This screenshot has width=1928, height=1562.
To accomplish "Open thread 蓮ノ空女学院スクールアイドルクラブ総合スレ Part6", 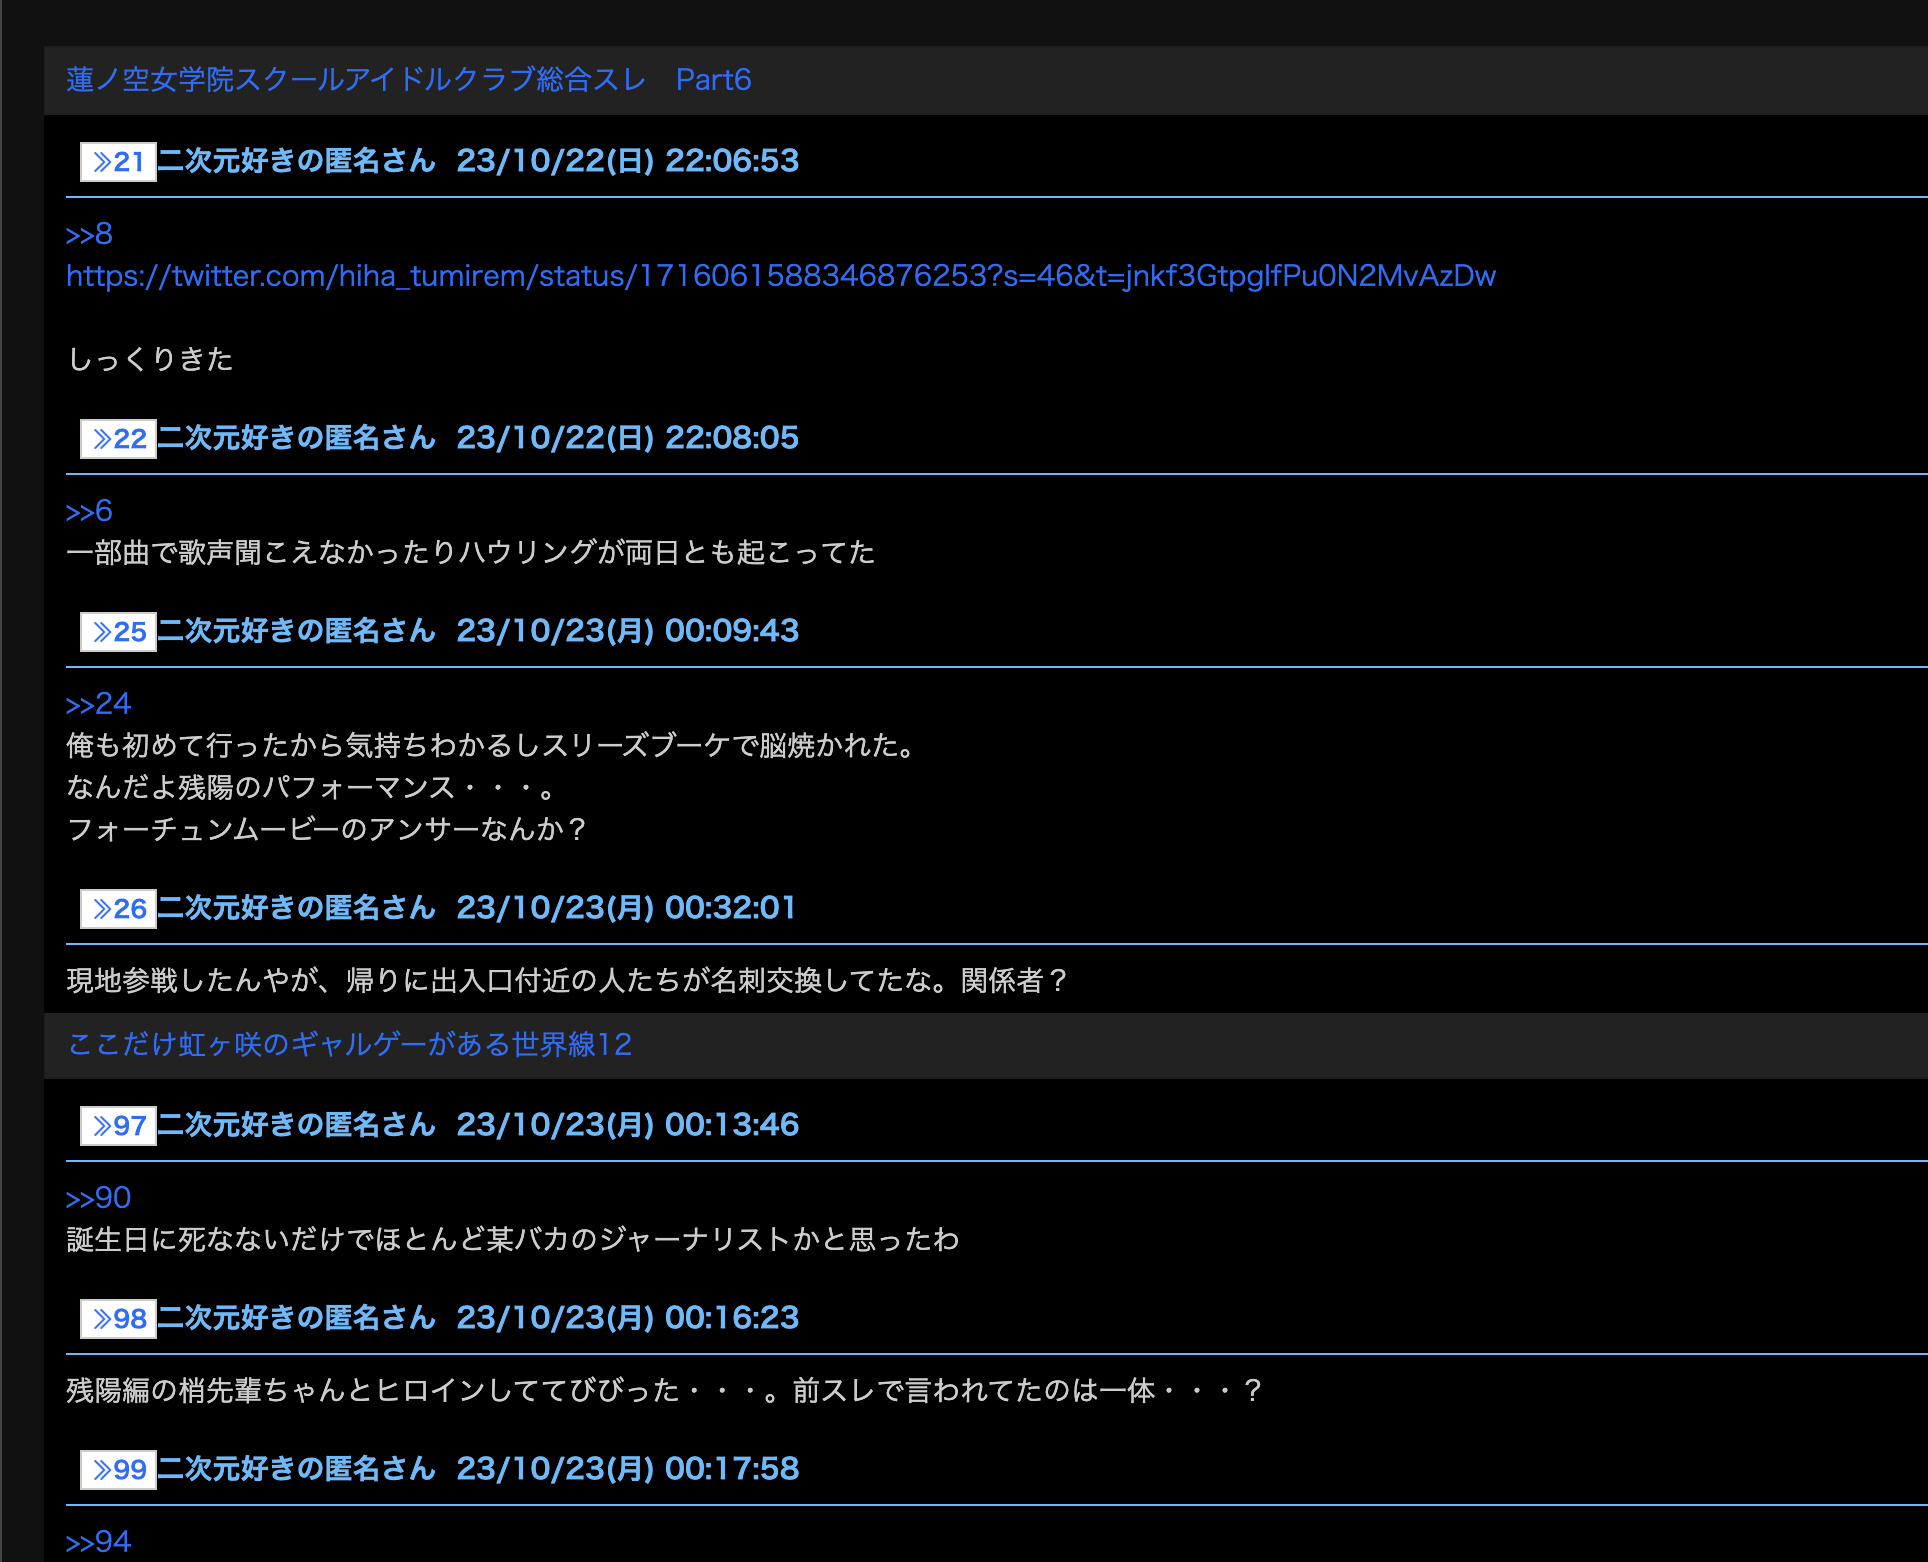I will pos(408,80).
